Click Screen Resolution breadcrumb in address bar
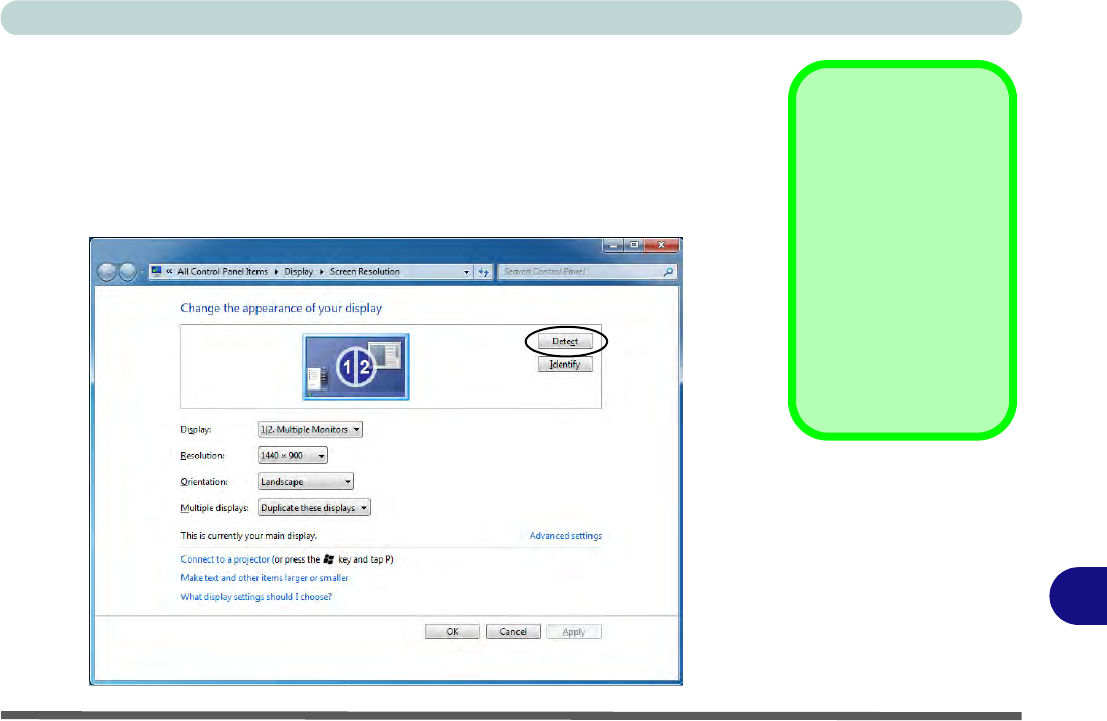1107x721 pixels. 364,272
